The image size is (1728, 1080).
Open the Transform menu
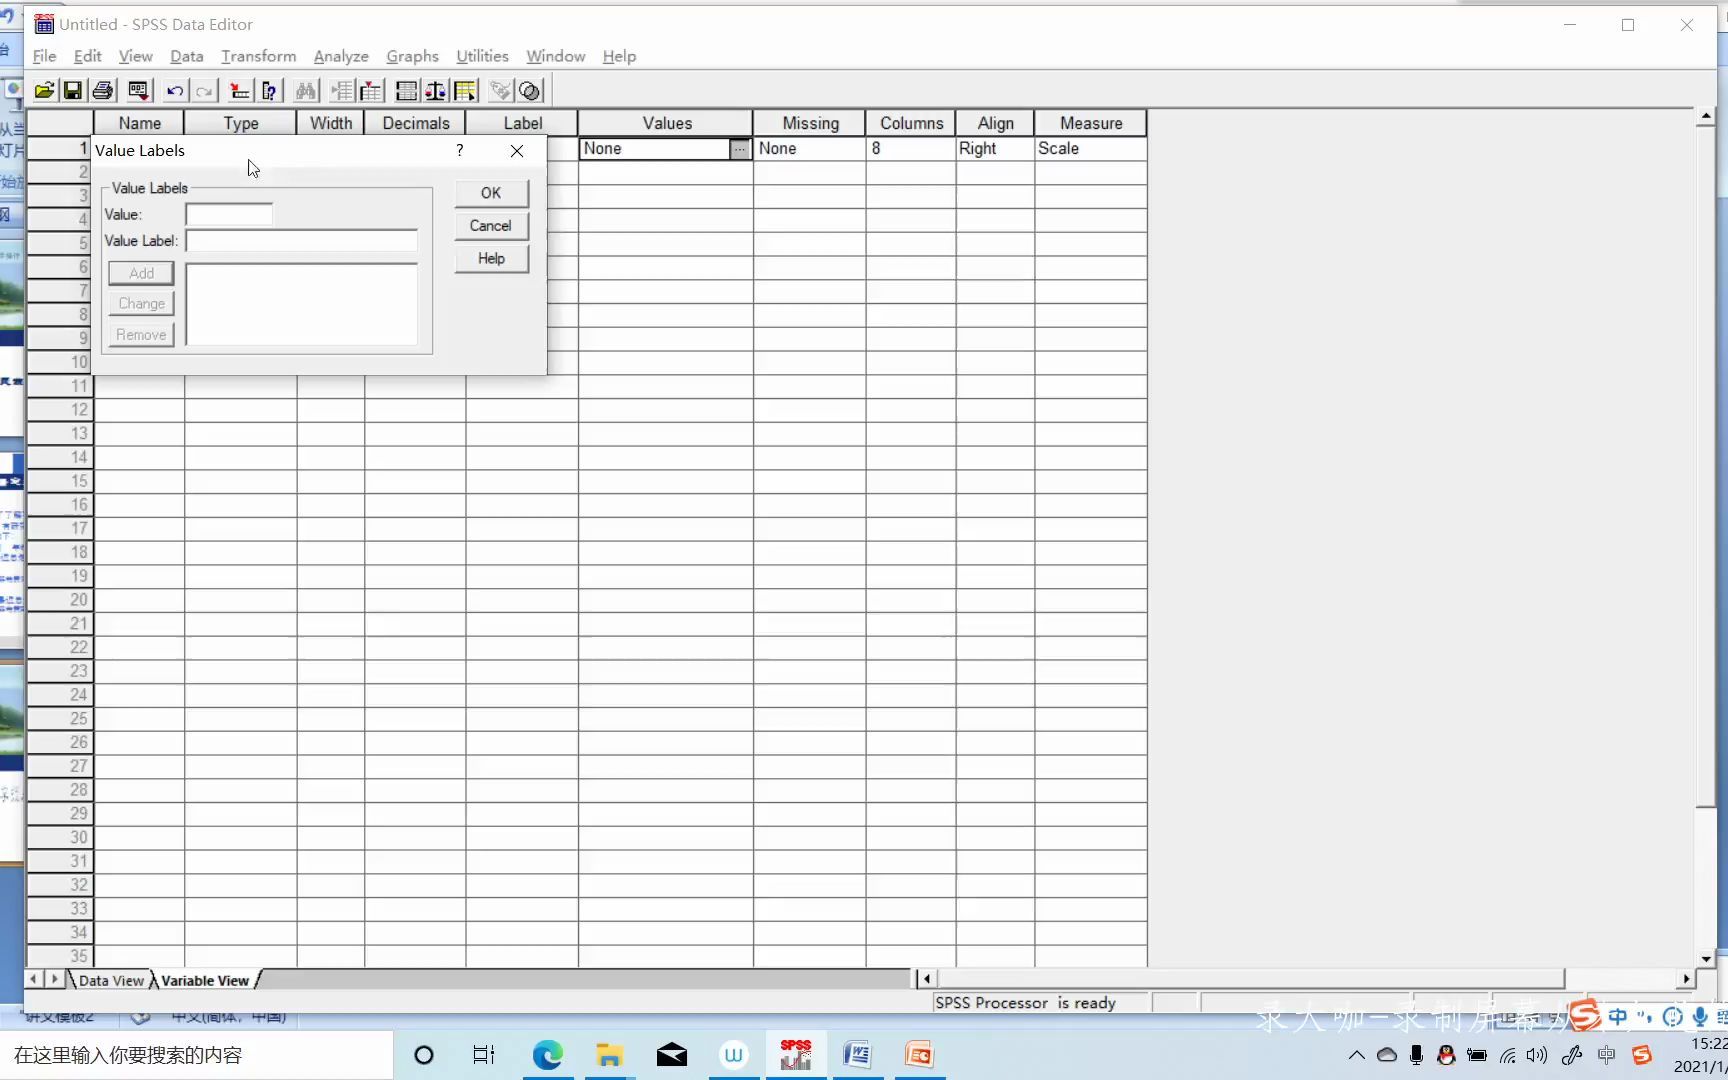[258, 56]
